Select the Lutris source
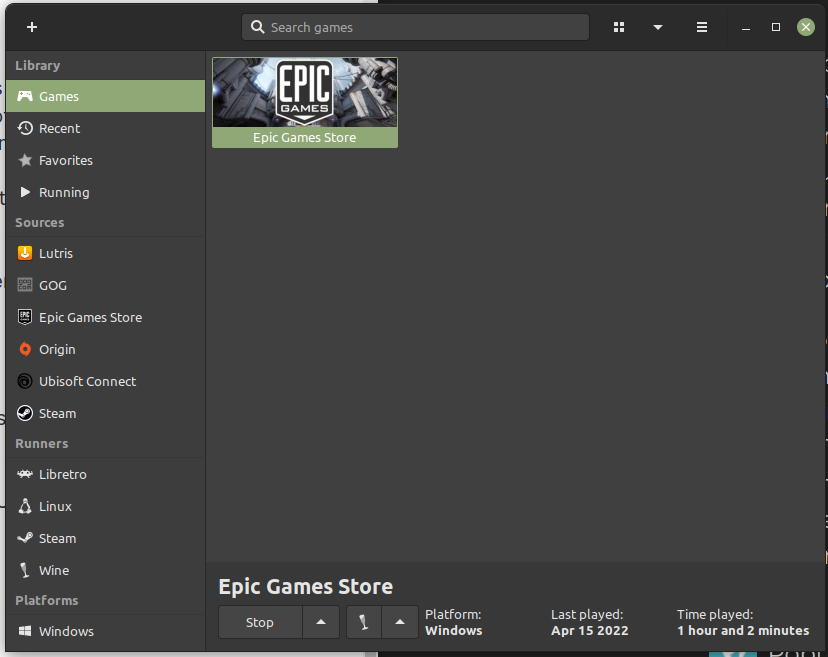828x657 pixels. (106, 253)
